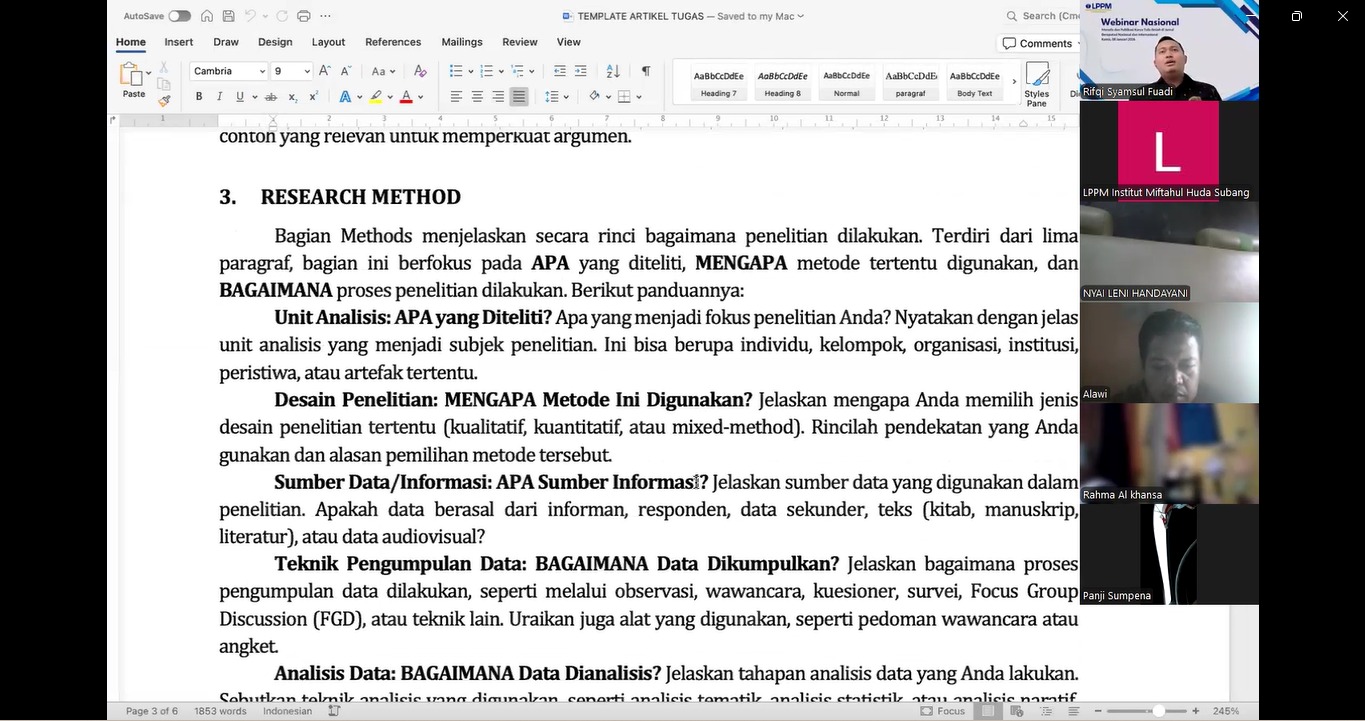Undo the last action
The height and width of the screenshot is (721, 1365).
point(250,16)
